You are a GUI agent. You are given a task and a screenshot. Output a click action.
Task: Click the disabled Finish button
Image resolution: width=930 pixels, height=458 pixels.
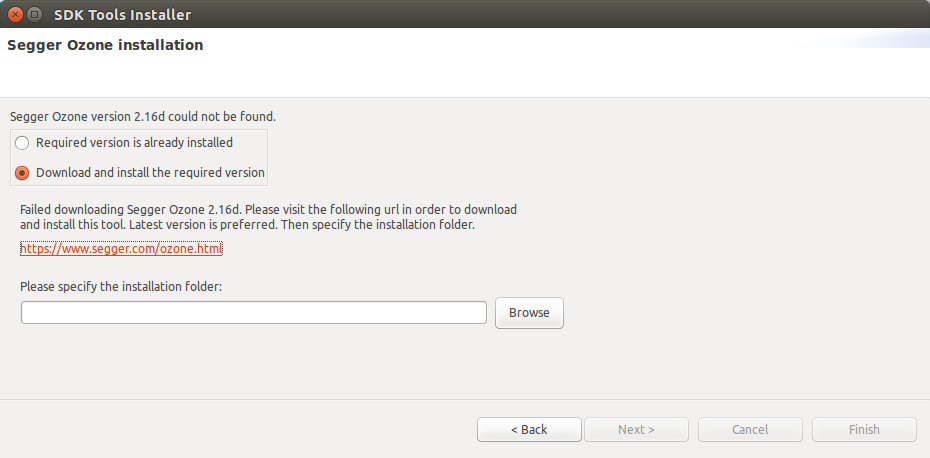click(x=864, y=430)
